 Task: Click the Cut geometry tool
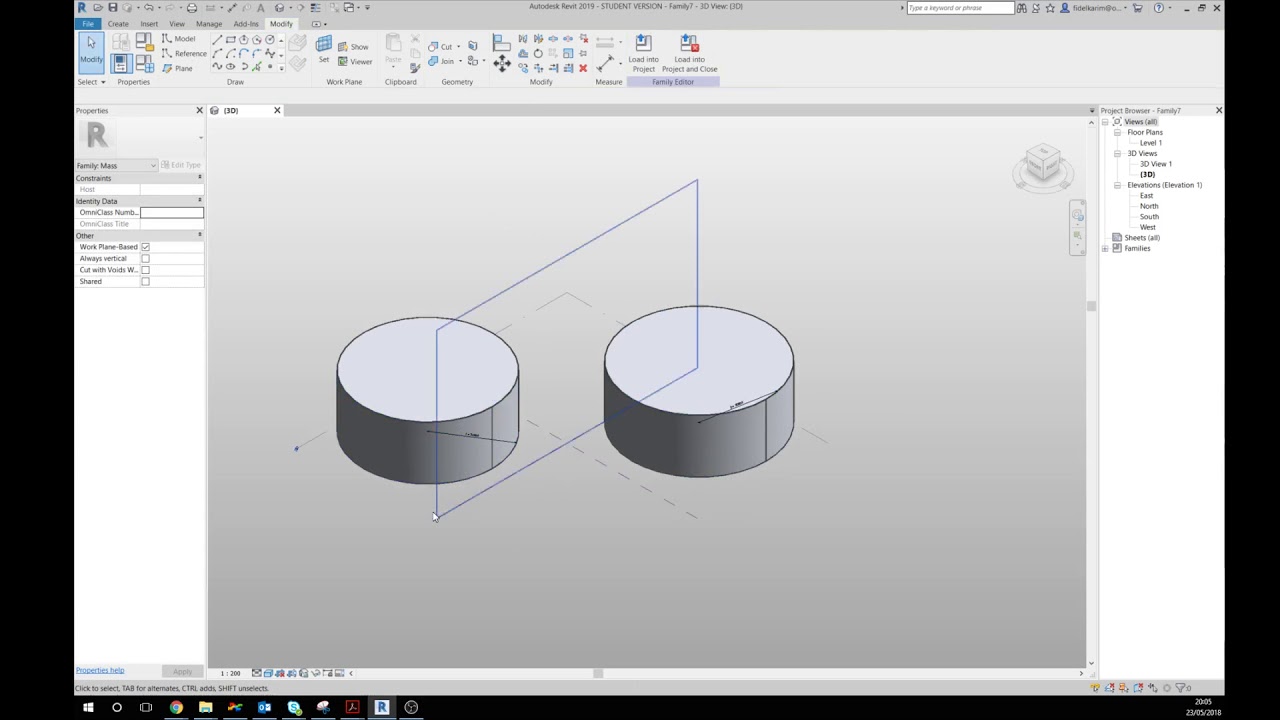click(x=440, y=46)
